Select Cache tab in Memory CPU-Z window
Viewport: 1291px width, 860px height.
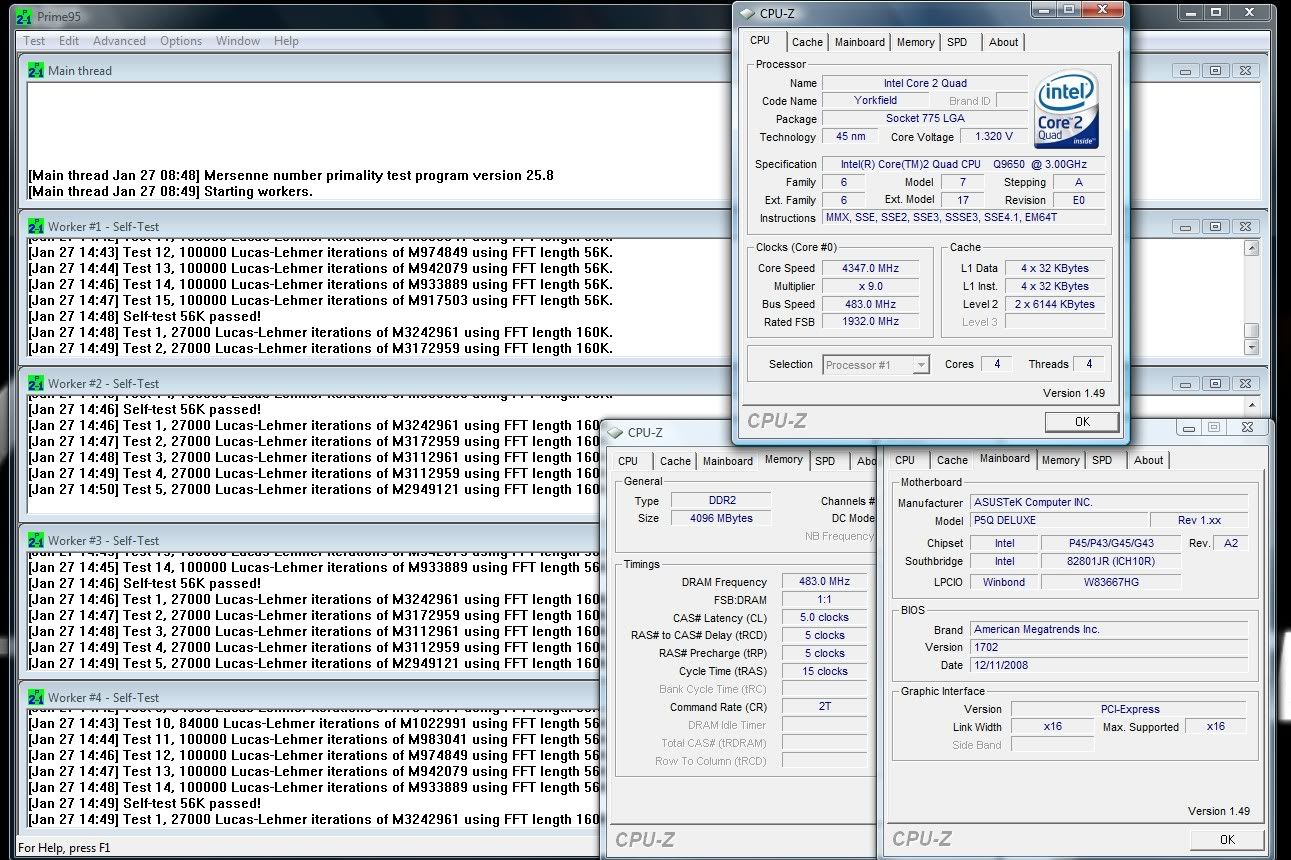(675, 461)
